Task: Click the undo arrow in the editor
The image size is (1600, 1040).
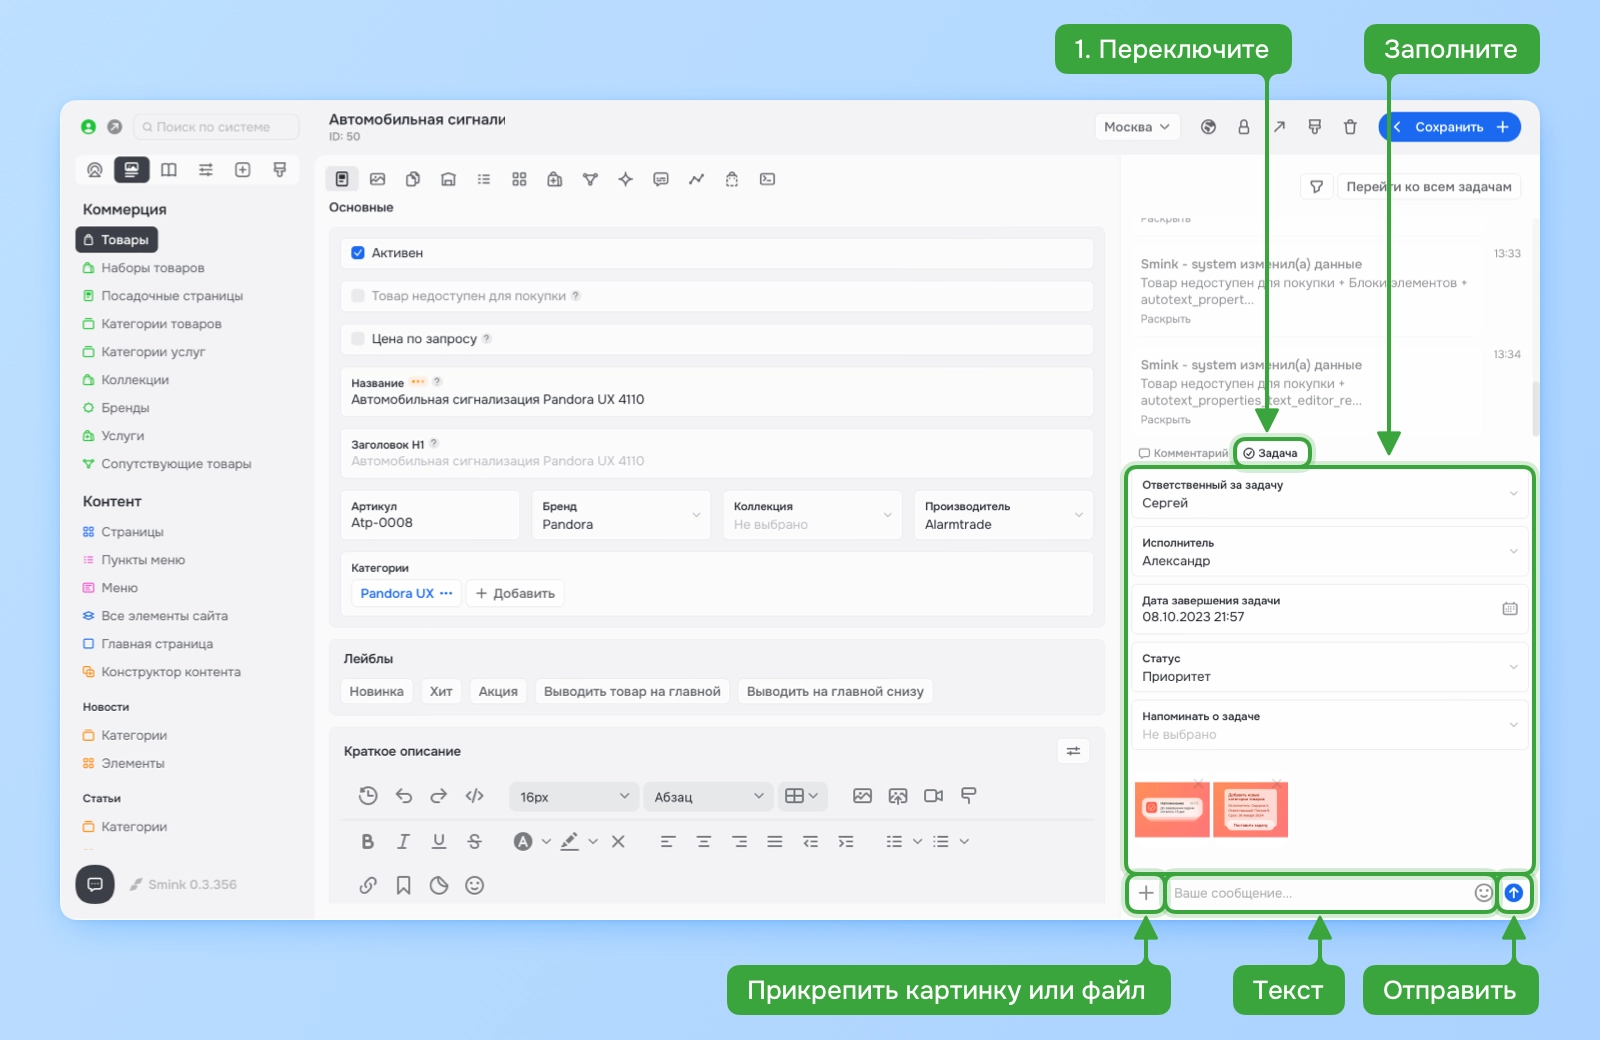Action: tap(404, 796)
